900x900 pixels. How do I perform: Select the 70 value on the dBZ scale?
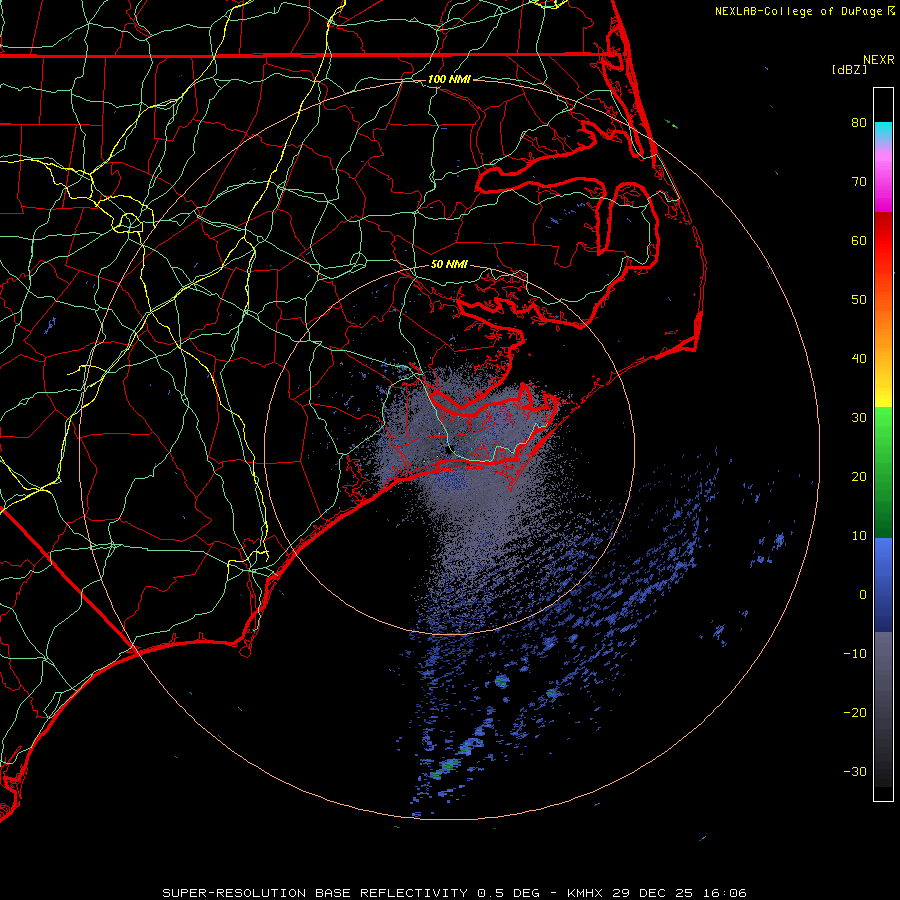(x=859, y=181)
